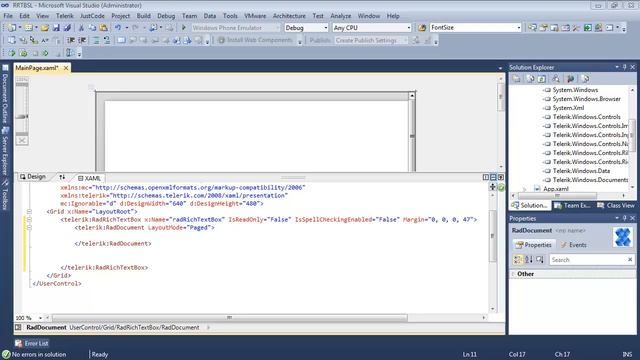Click the green Start Debugging arrow
640x360 pixels.
pyautogui.click(x=184, y=28)
